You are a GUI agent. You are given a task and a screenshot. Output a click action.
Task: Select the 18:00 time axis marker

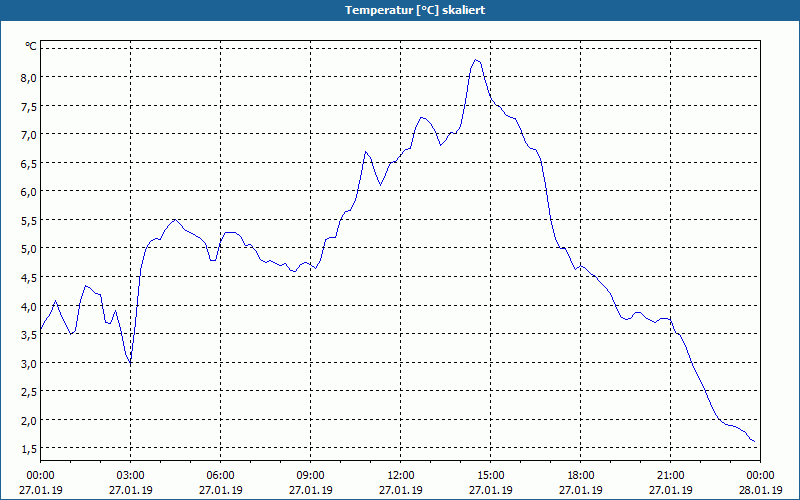tap(581, 476)
